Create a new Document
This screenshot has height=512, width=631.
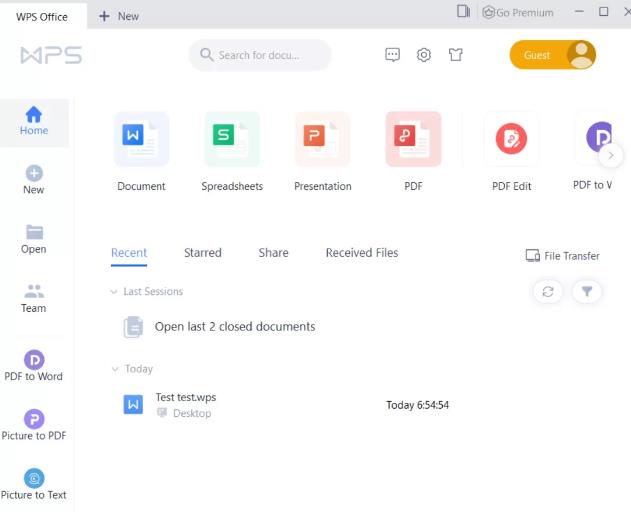tap(141, 152)
